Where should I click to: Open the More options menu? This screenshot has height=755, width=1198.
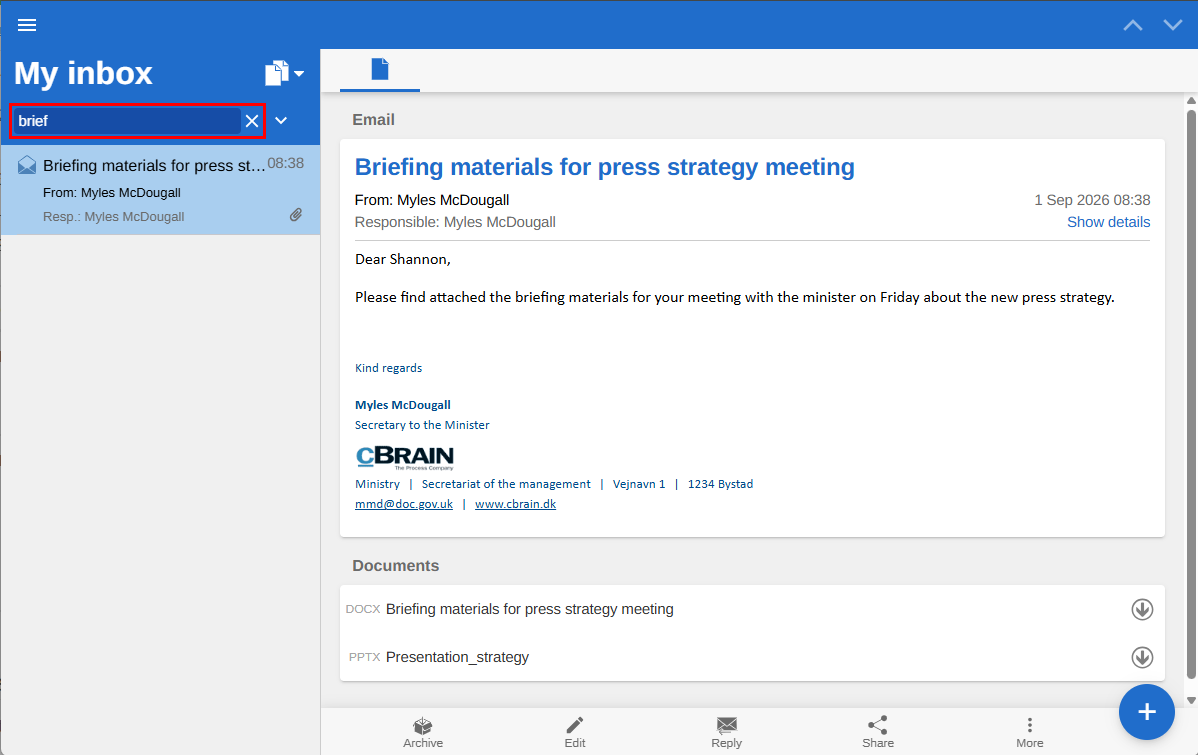pyautogui.click(x=1029, y=732)
